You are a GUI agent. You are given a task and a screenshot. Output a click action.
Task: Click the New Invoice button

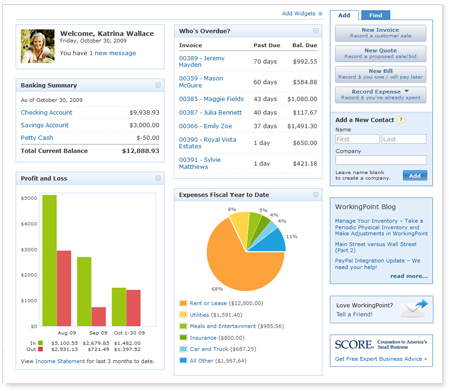[381, 33]
